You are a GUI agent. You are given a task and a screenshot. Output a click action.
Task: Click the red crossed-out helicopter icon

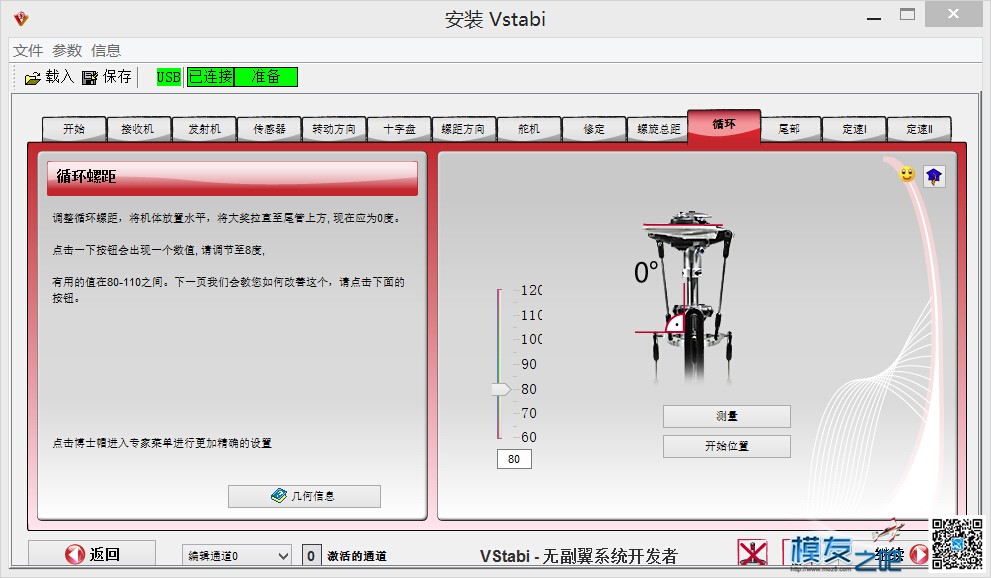tap(752, 554)
